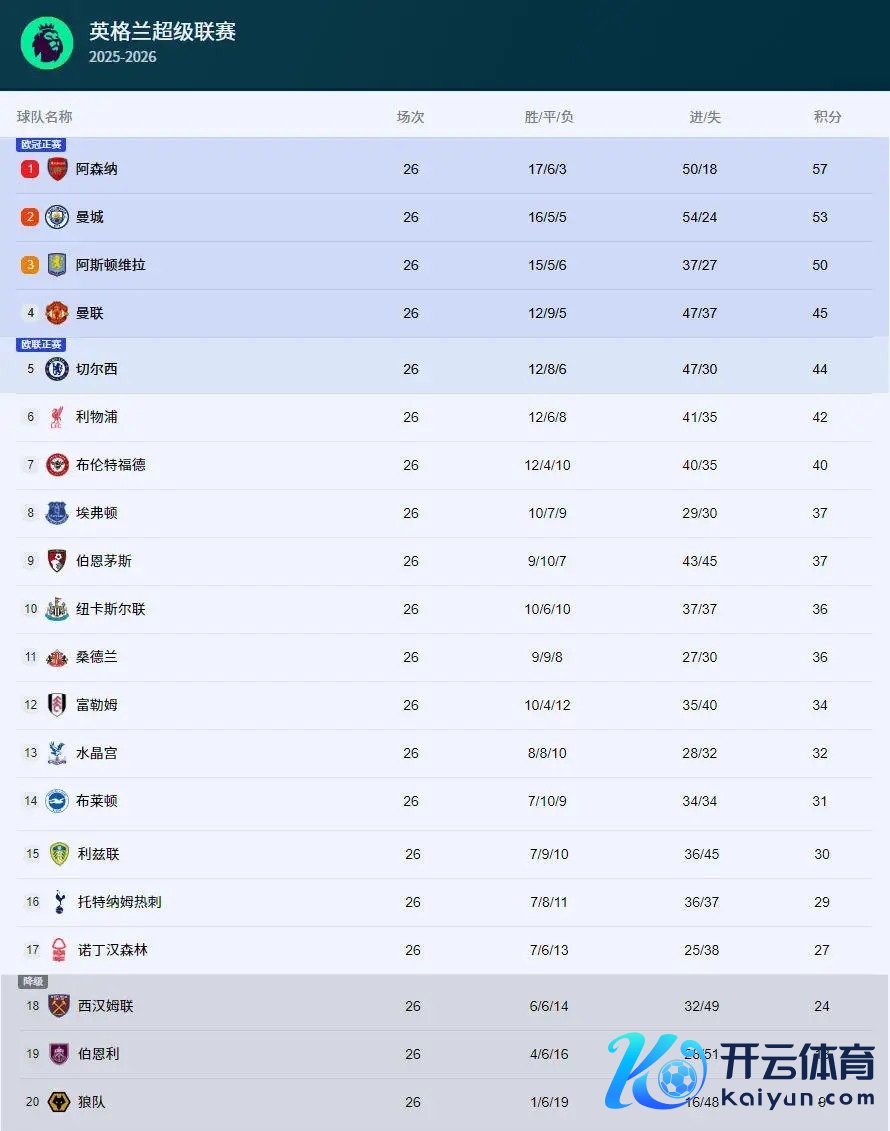This screenshot has height=1131, width=890.
Task: Click the Manchester City club crest
Action: coord(57,217)
